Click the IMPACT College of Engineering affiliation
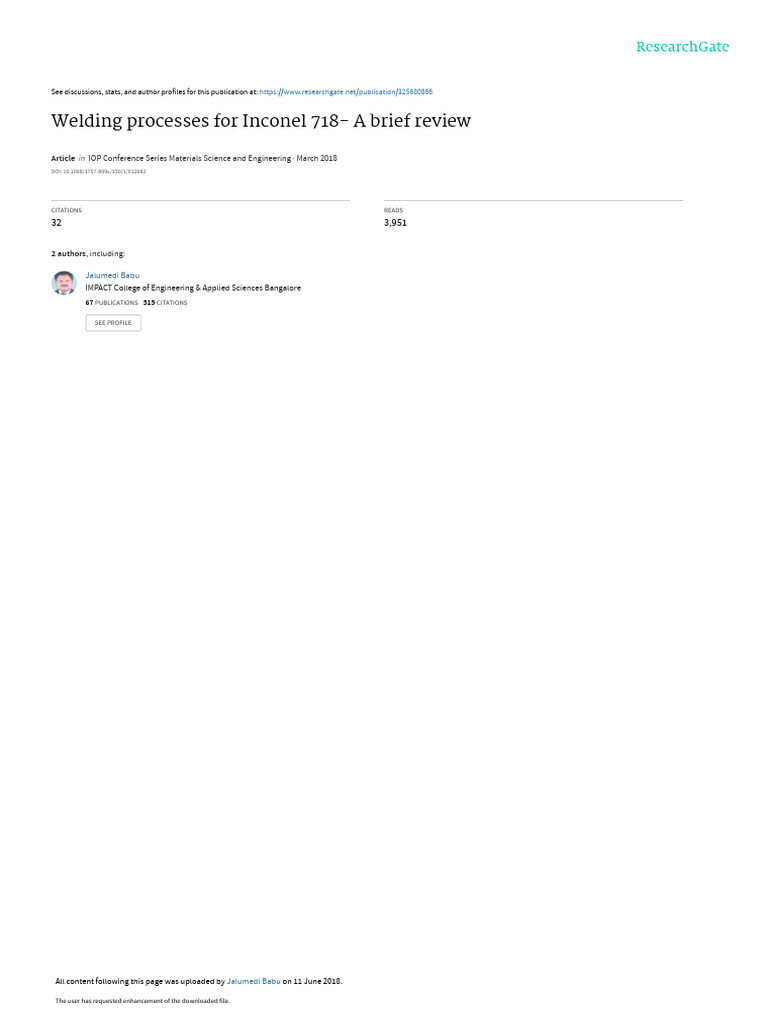768x1024 pixels. (x=193, y=288)
